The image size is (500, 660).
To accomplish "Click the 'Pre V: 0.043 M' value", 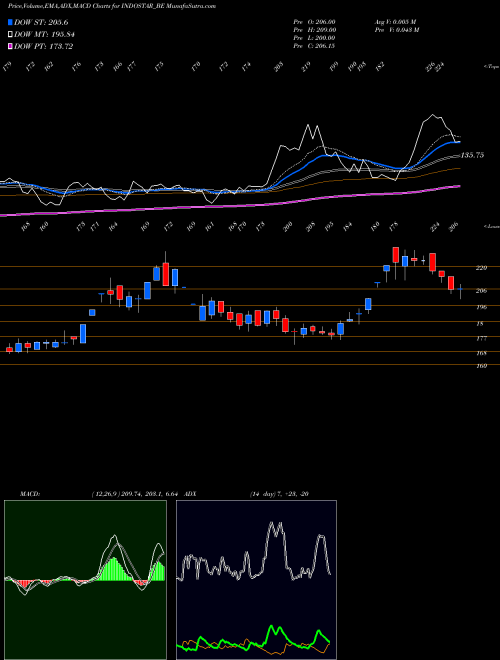I will click(x=397, y=30).
